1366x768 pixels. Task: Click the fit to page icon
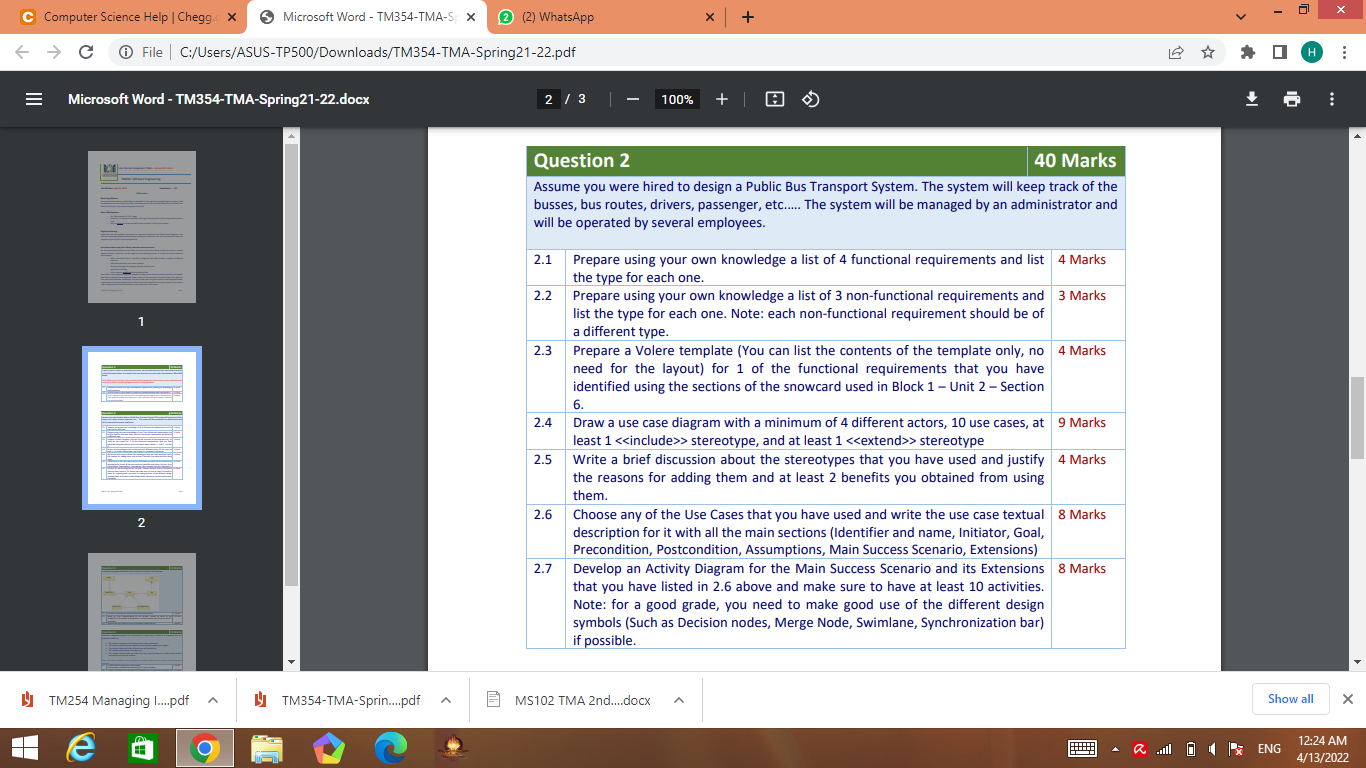[774, 99]
